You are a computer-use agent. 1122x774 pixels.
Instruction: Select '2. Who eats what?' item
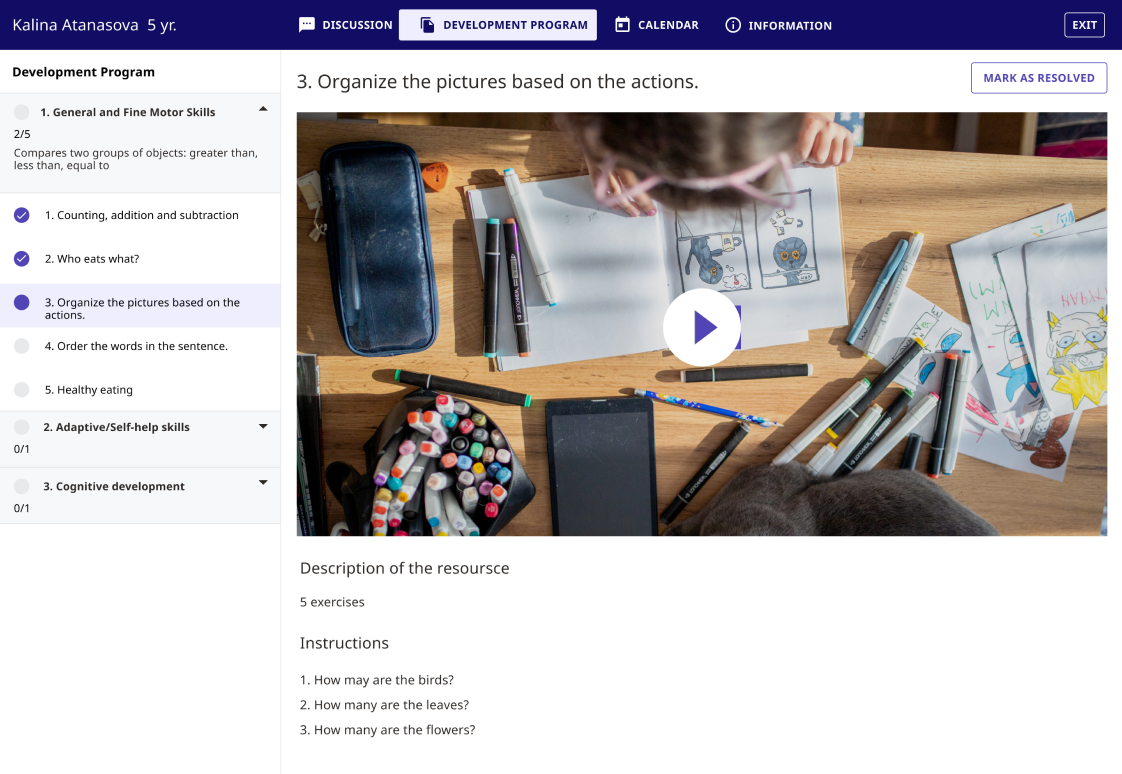click(140, 259)
